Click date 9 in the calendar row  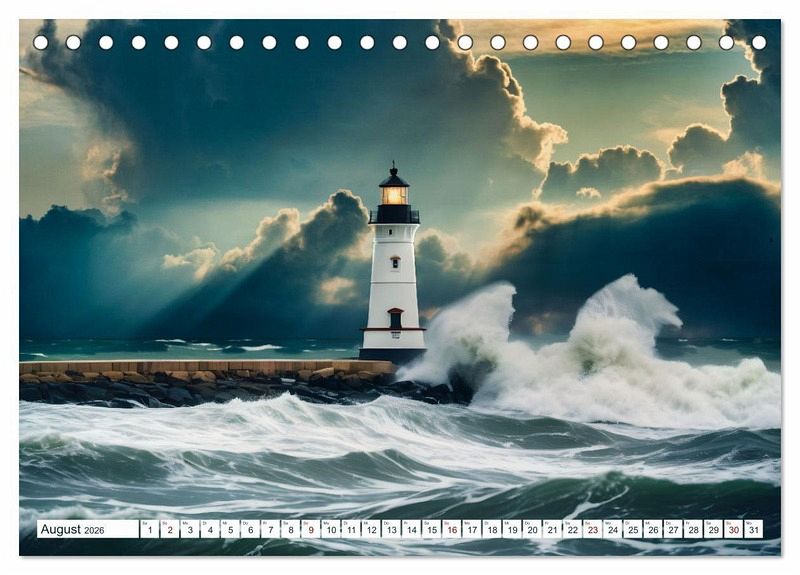coord(310,530)
